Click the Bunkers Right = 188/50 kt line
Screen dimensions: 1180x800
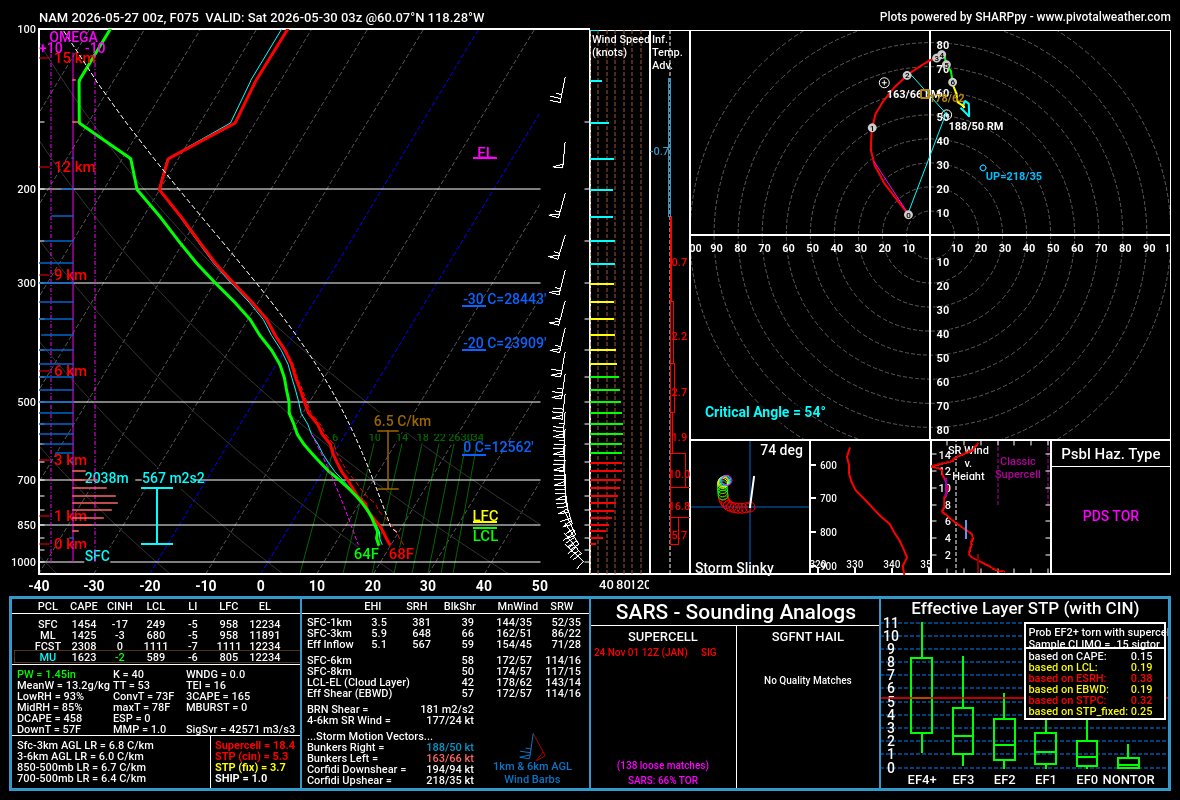(x=391, y=747)
